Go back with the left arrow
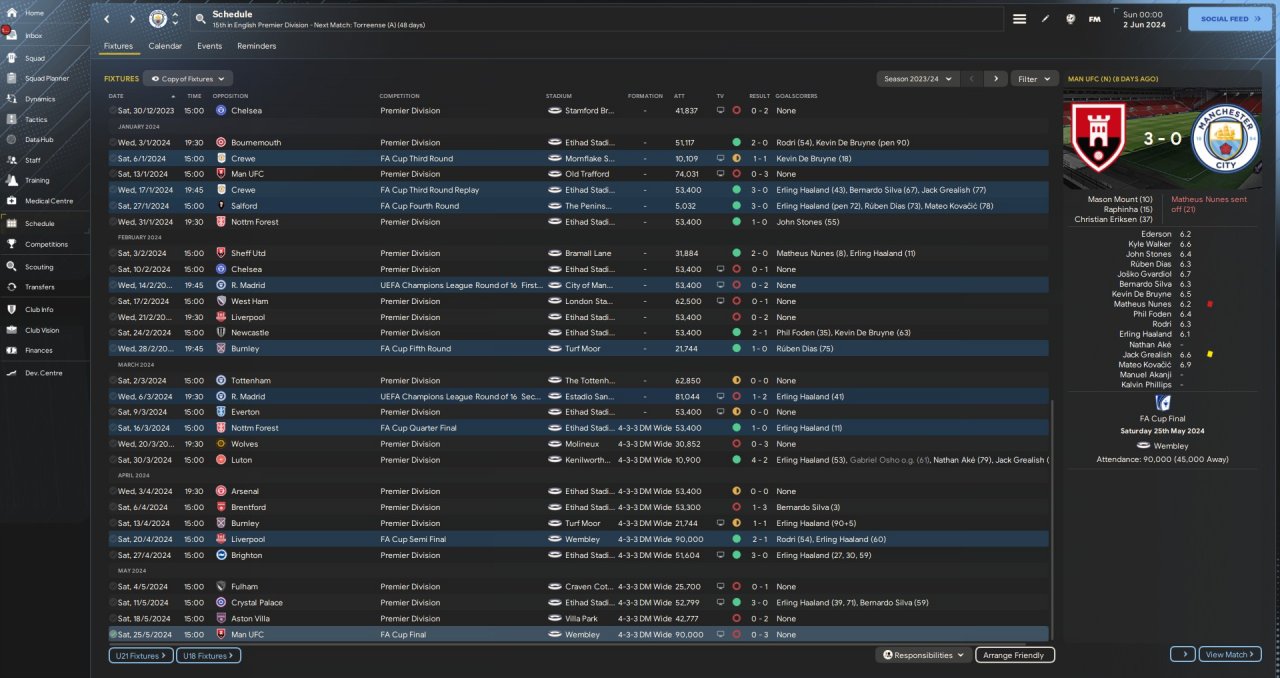 coord(108,19)
